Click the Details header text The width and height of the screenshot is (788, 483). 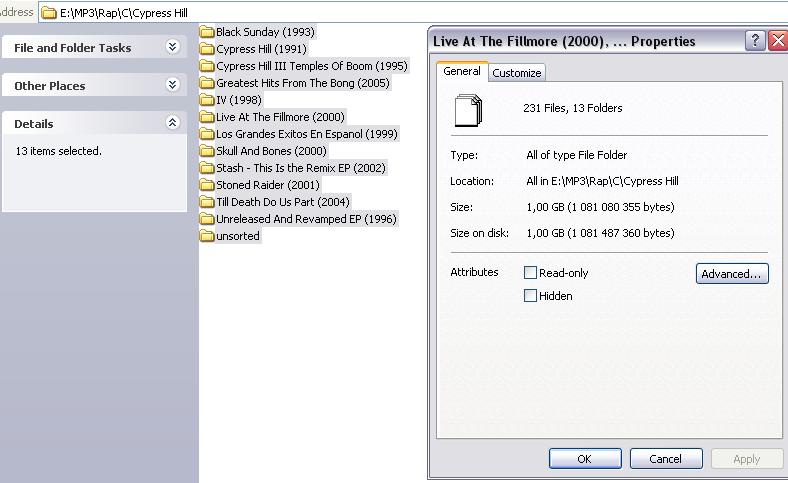point(34,124)
